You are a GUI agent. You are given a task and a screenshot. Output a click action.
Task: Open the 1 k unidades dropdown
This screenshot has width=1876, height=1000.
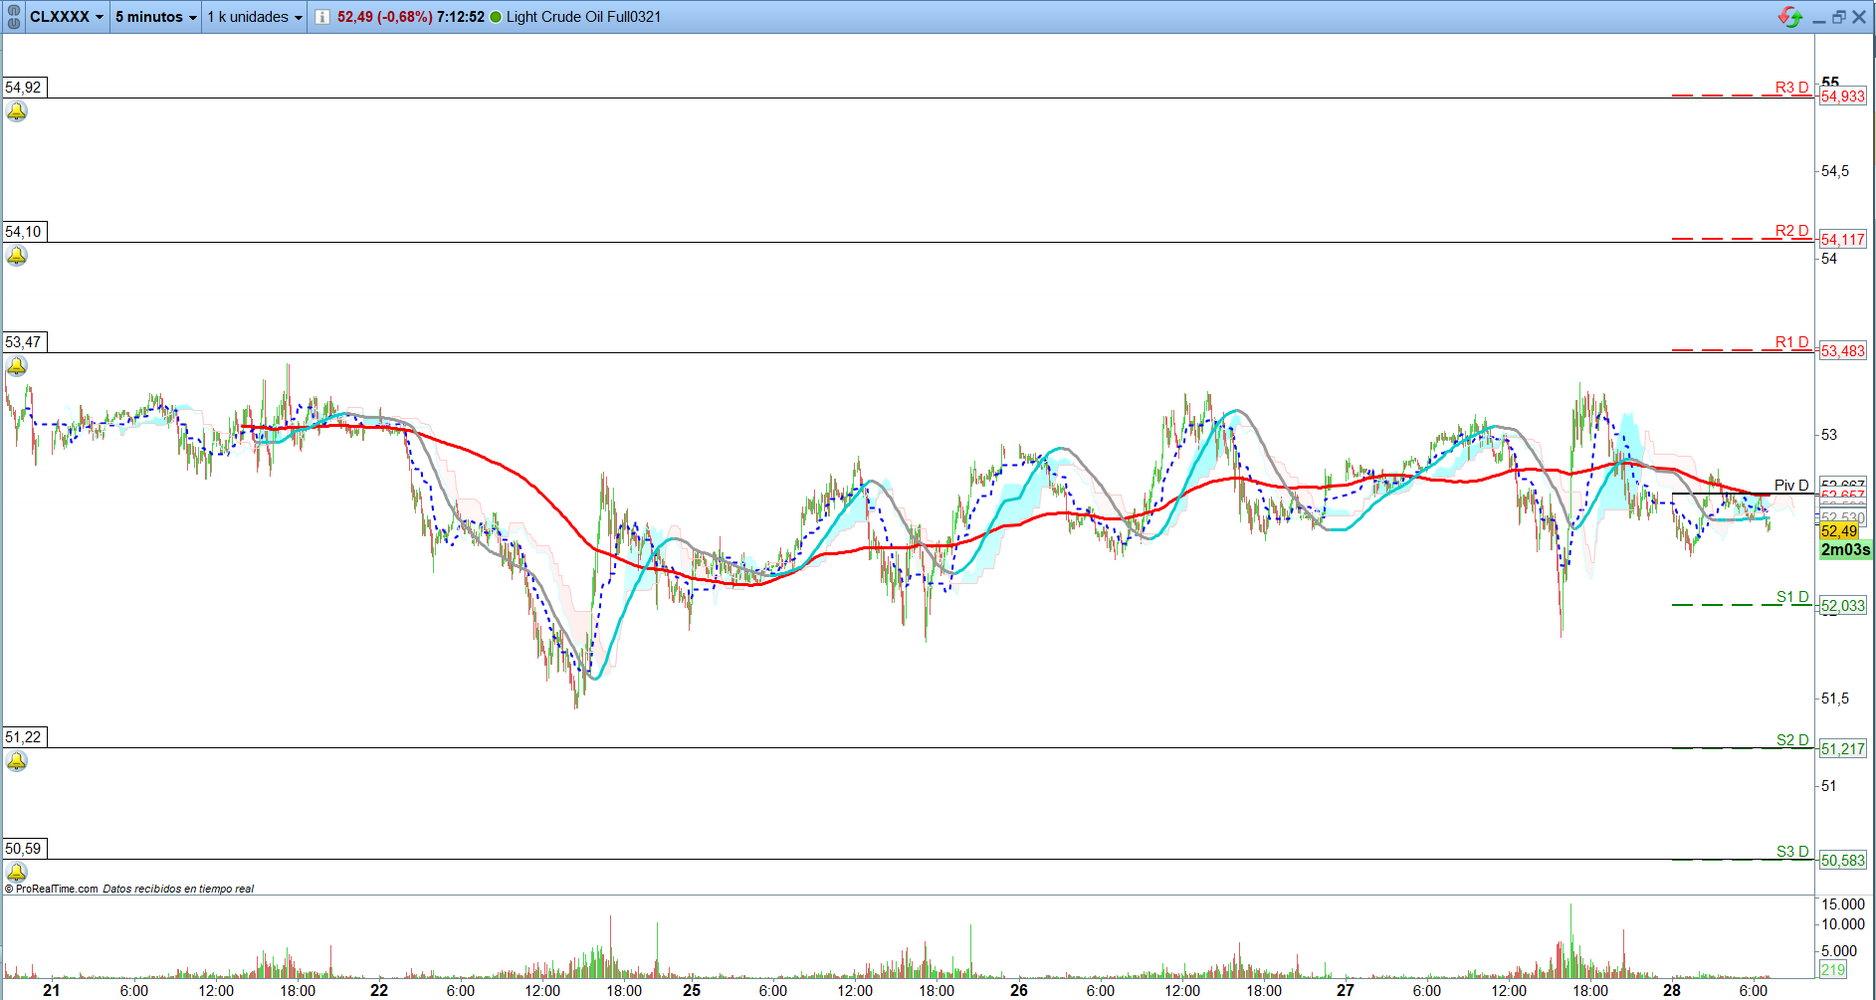pos(254,17)
